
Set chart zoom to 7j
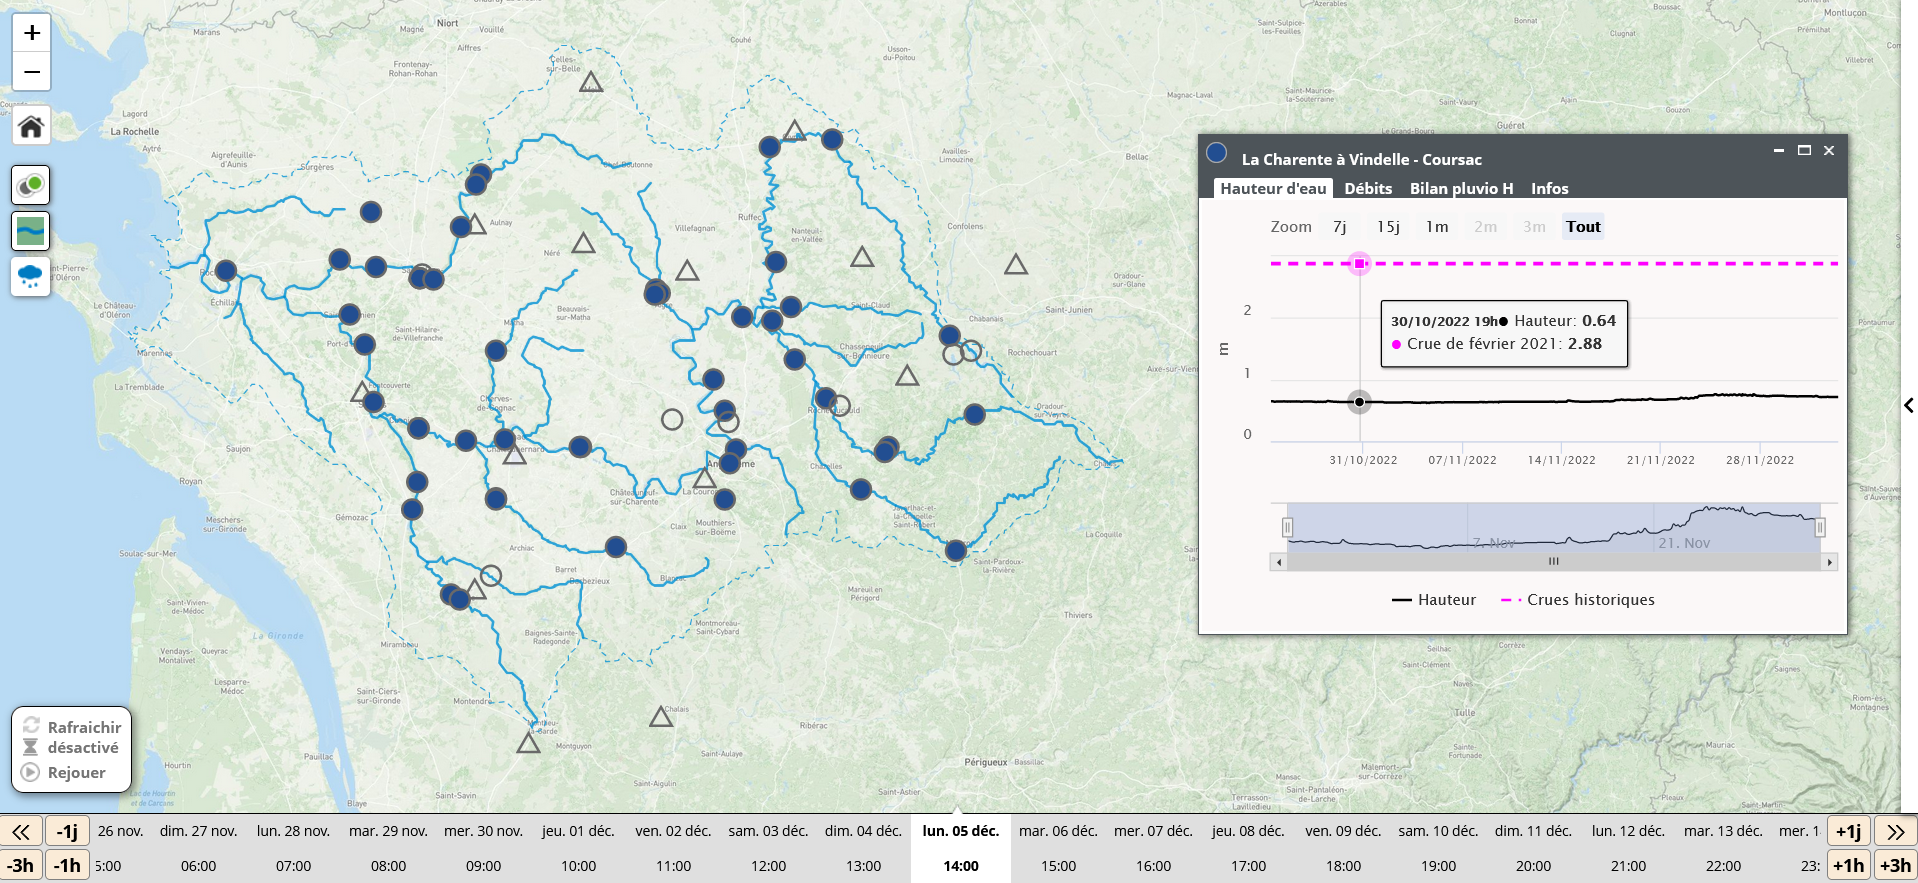[1339, 227]
